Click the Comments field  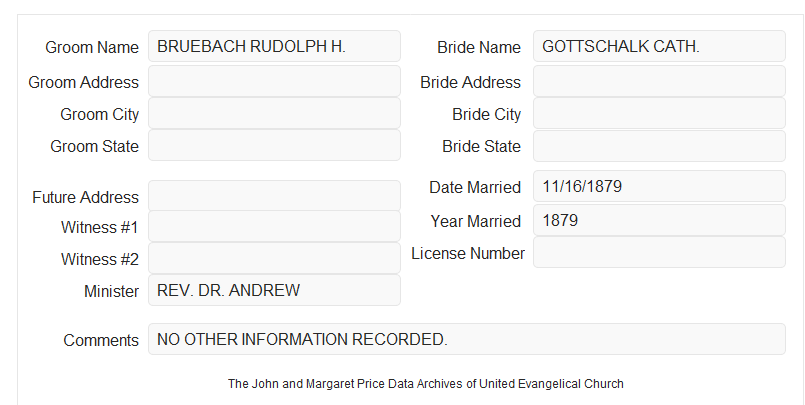[x=467, y=339]
